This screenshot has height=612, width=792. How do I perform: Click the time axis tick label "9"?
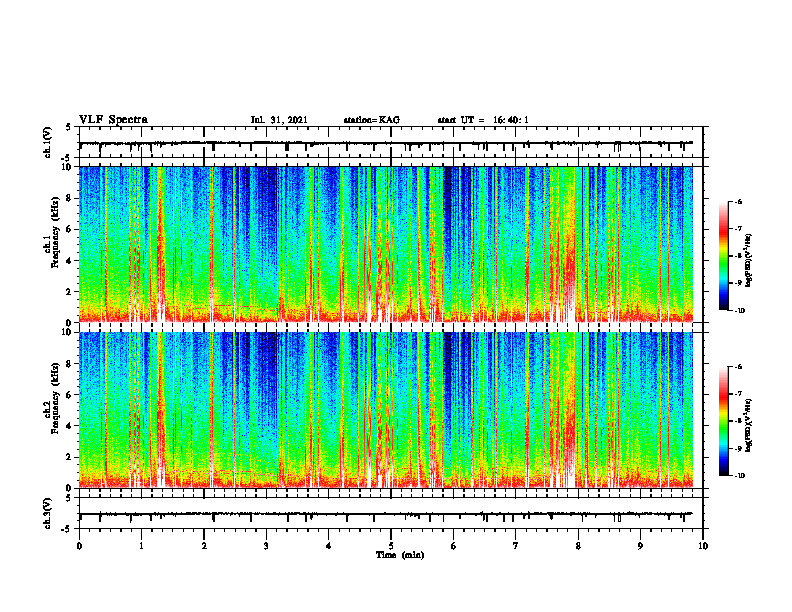click(x=640, y=546)
